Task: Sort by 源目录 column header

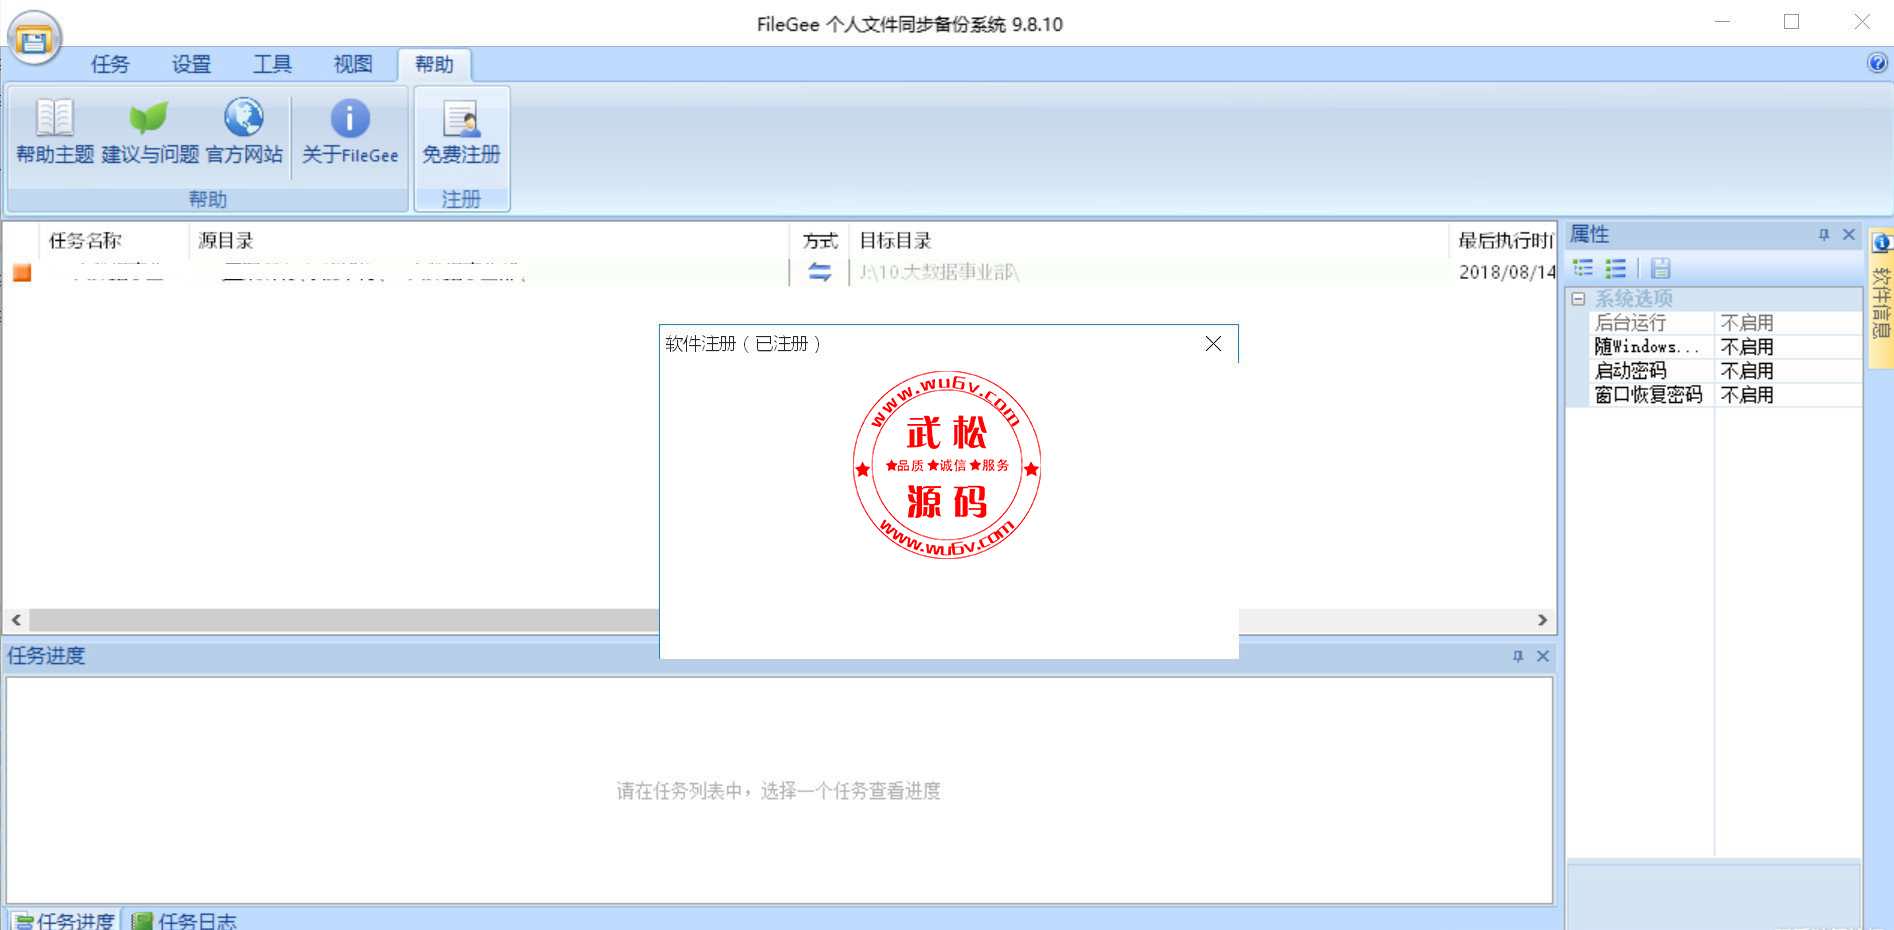Action: click(x=489, y=240)
